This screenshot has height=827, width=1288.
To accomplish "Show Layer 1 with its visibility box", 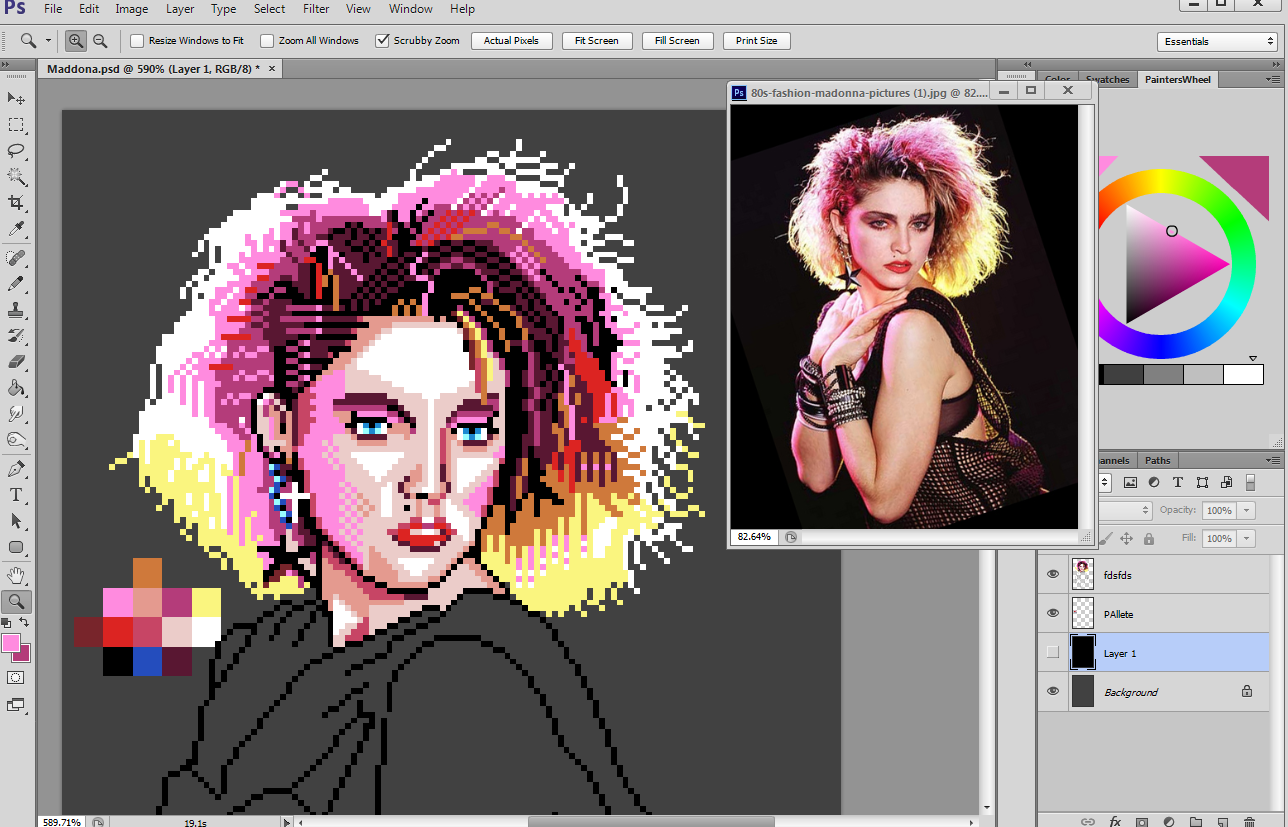I will [1052, 653].
